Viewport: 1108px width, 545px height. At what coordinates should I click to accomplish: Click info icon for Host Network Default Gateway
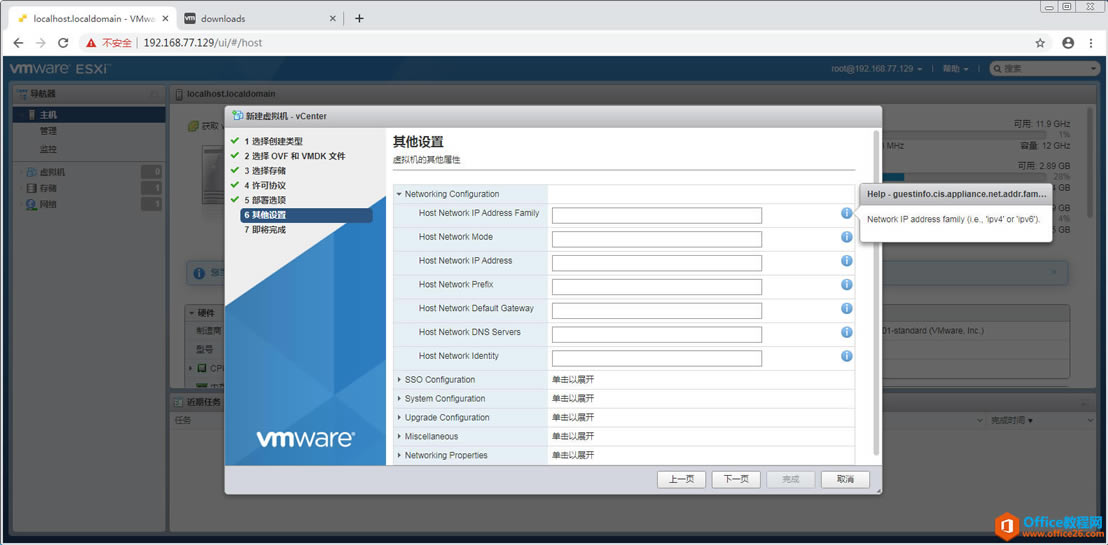coord(847,308)
